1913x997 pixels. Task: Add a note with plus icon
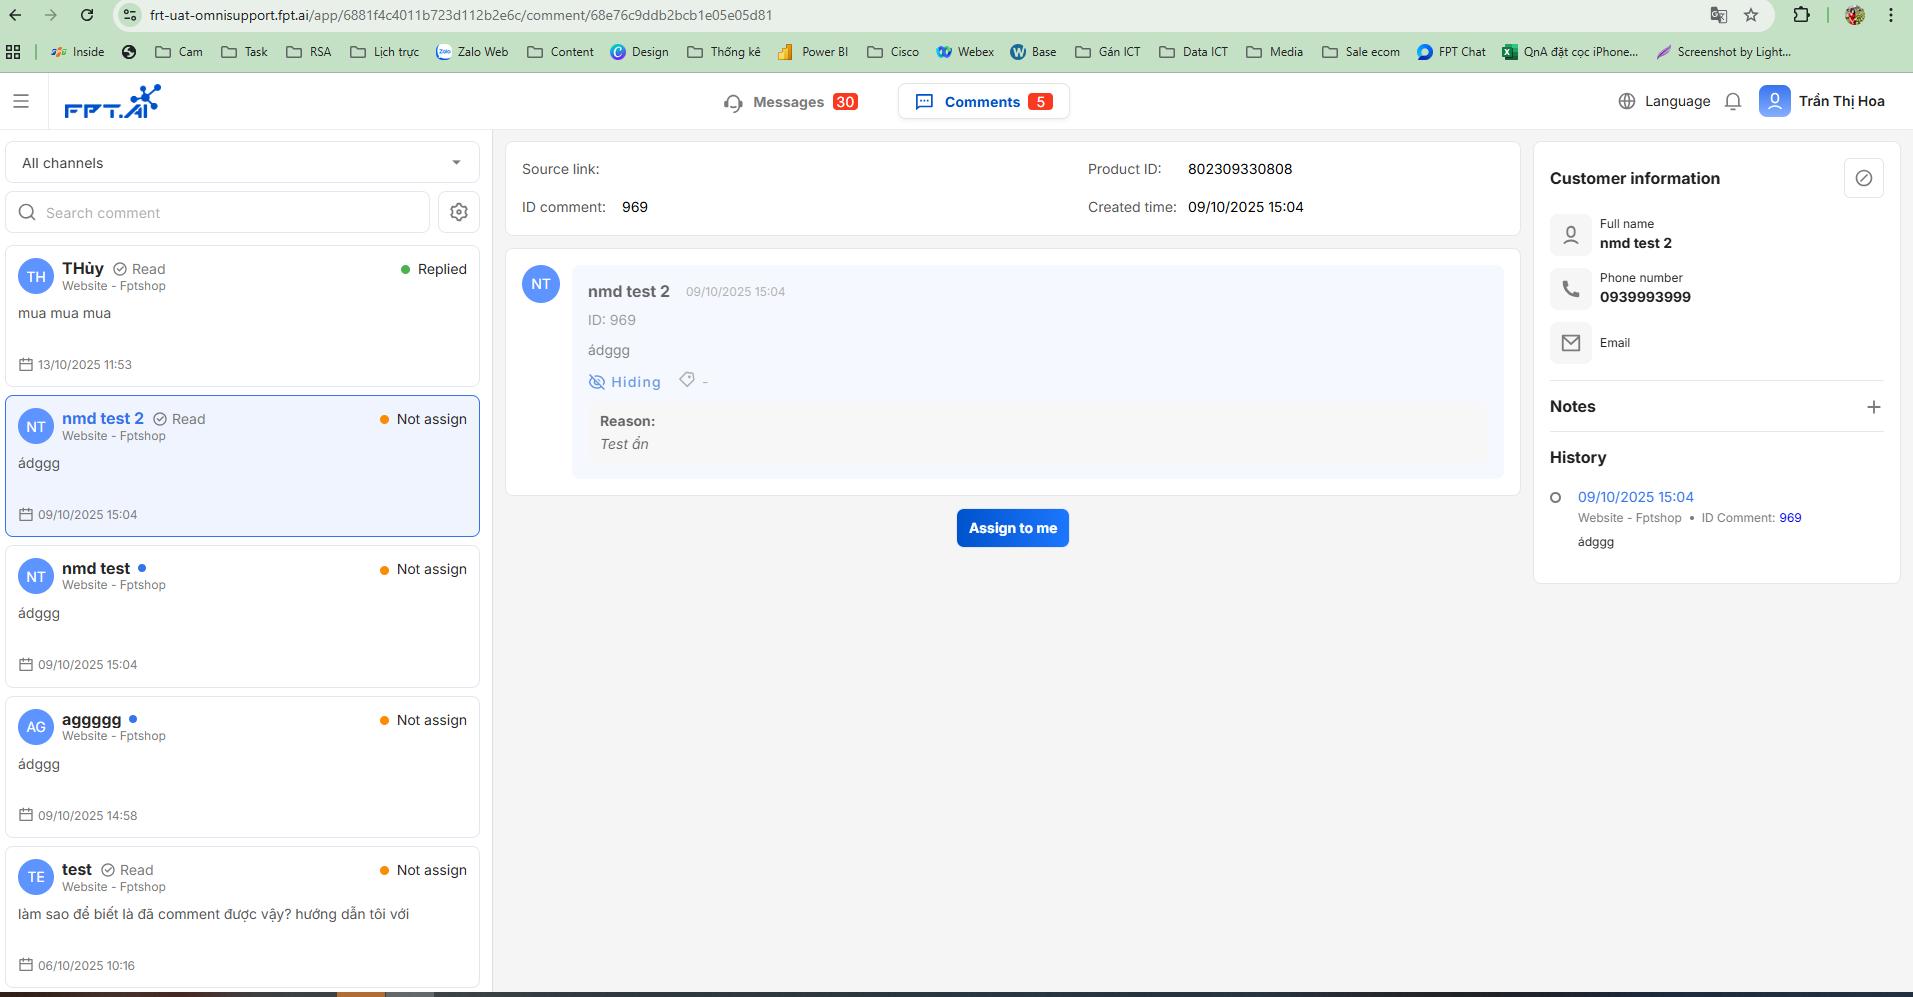[x=1873, y=407]
